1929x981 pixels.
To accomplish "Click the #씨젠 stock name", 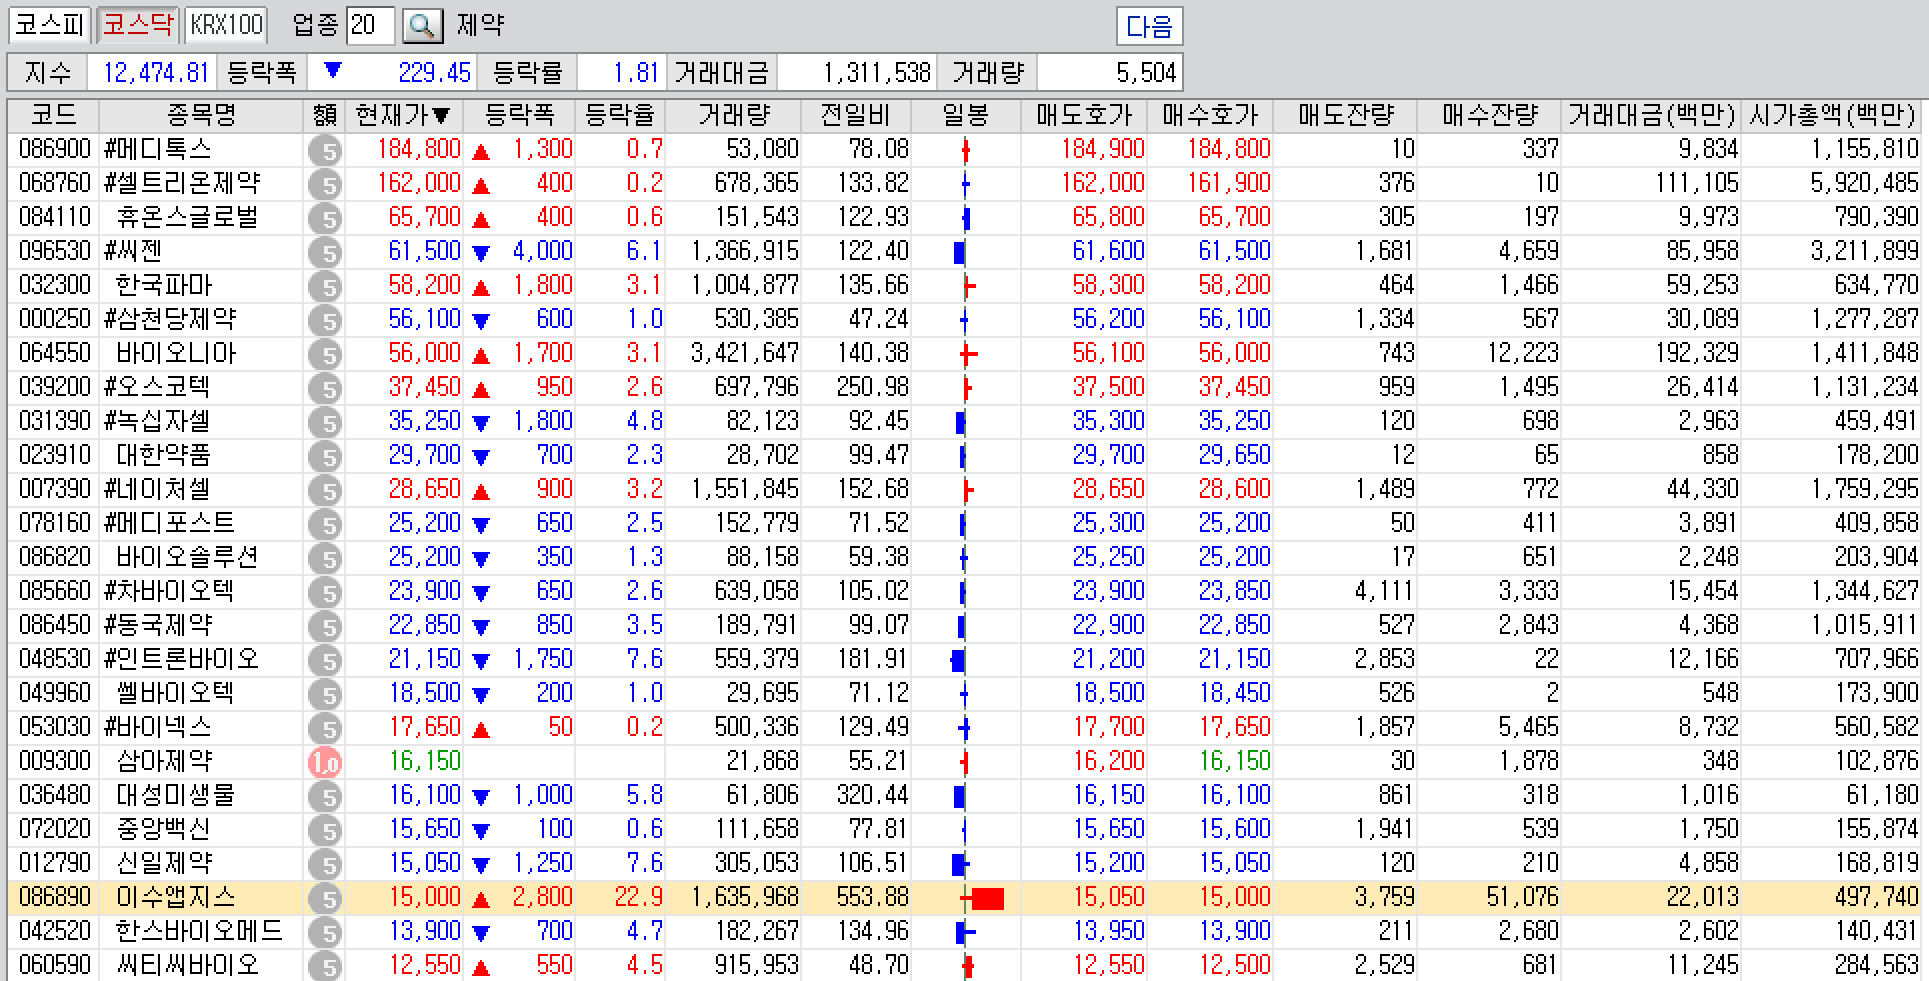I will point(133,251).
